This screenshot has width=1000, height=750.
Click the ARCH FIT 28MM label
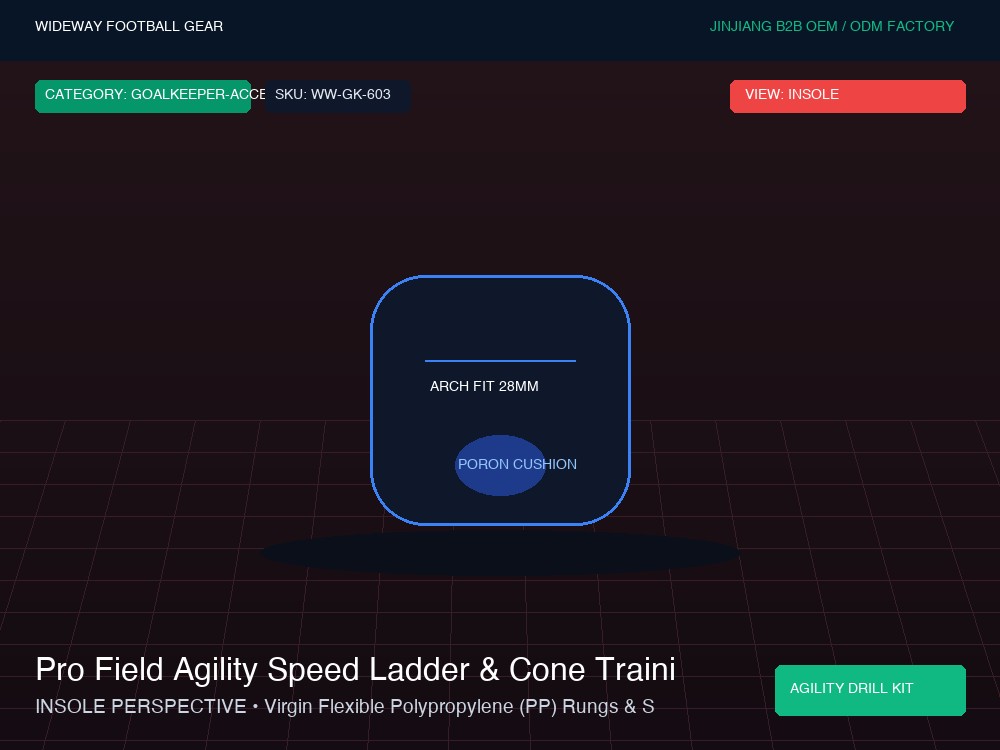[x=484, y=386]
